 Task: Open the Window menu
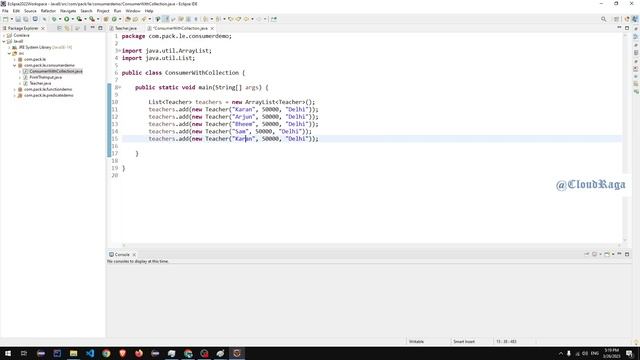(x=133, y=11)
